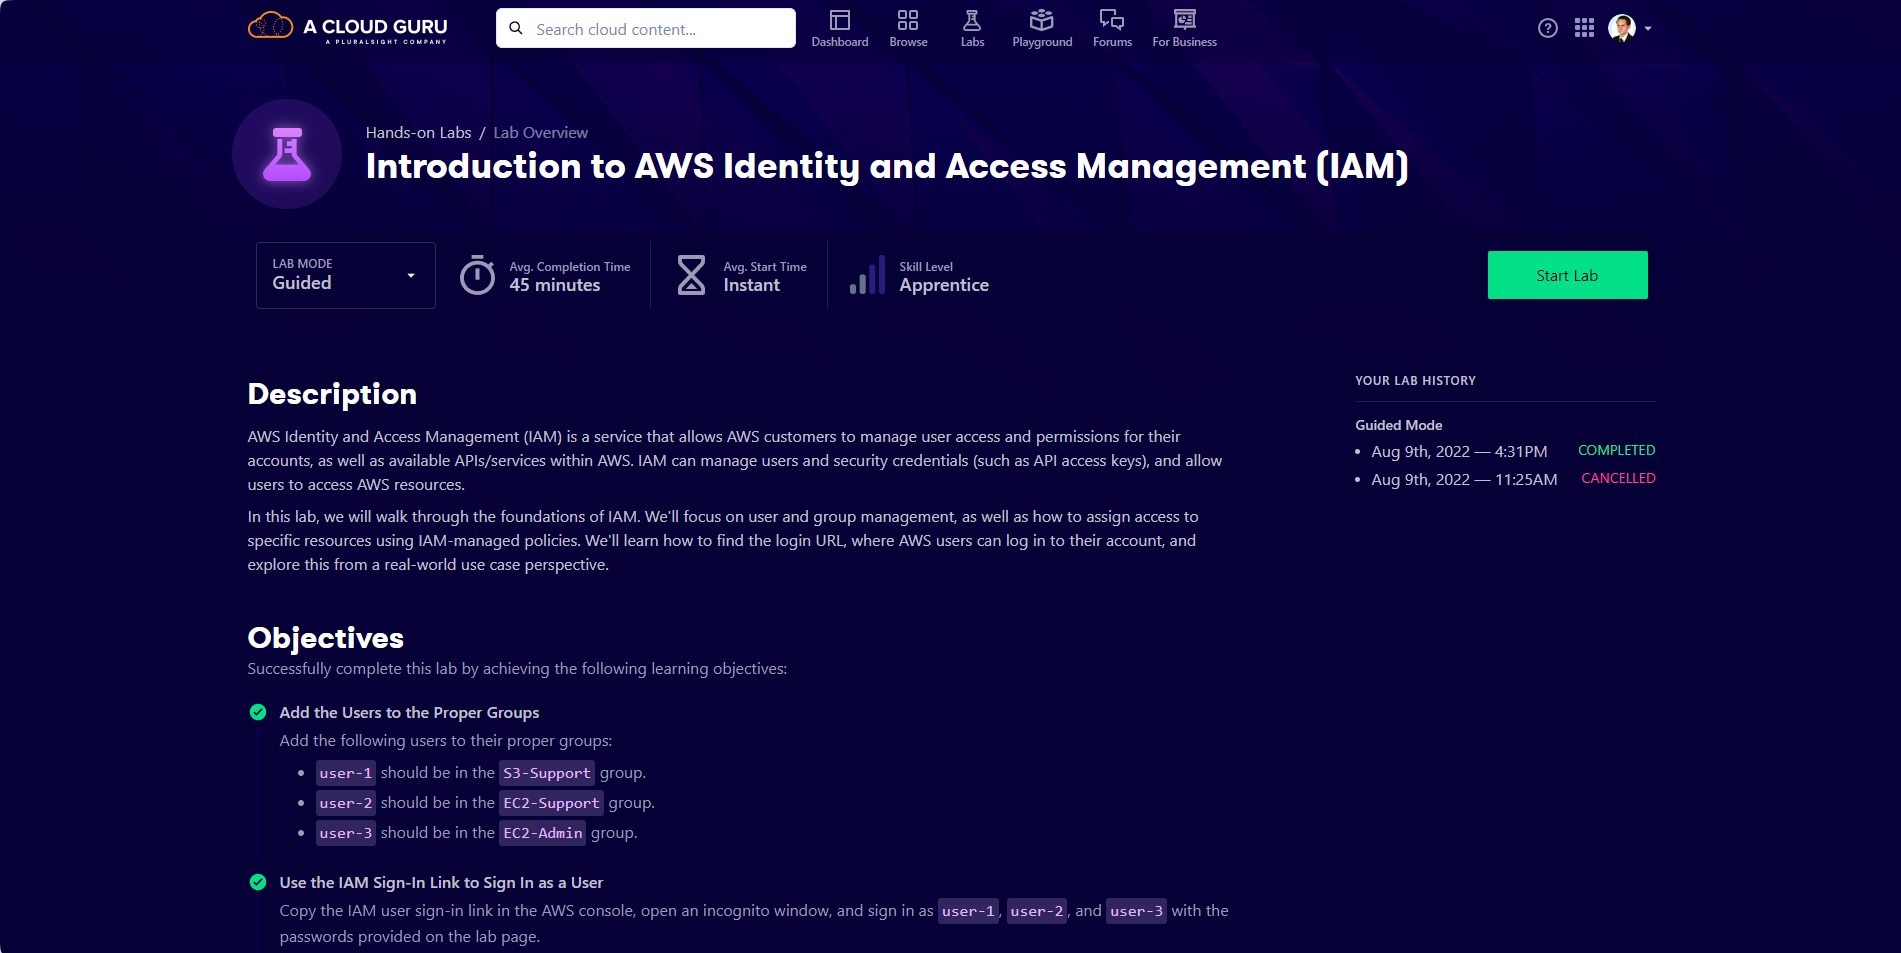Open the Dashboard nav item

coord(840,28)
